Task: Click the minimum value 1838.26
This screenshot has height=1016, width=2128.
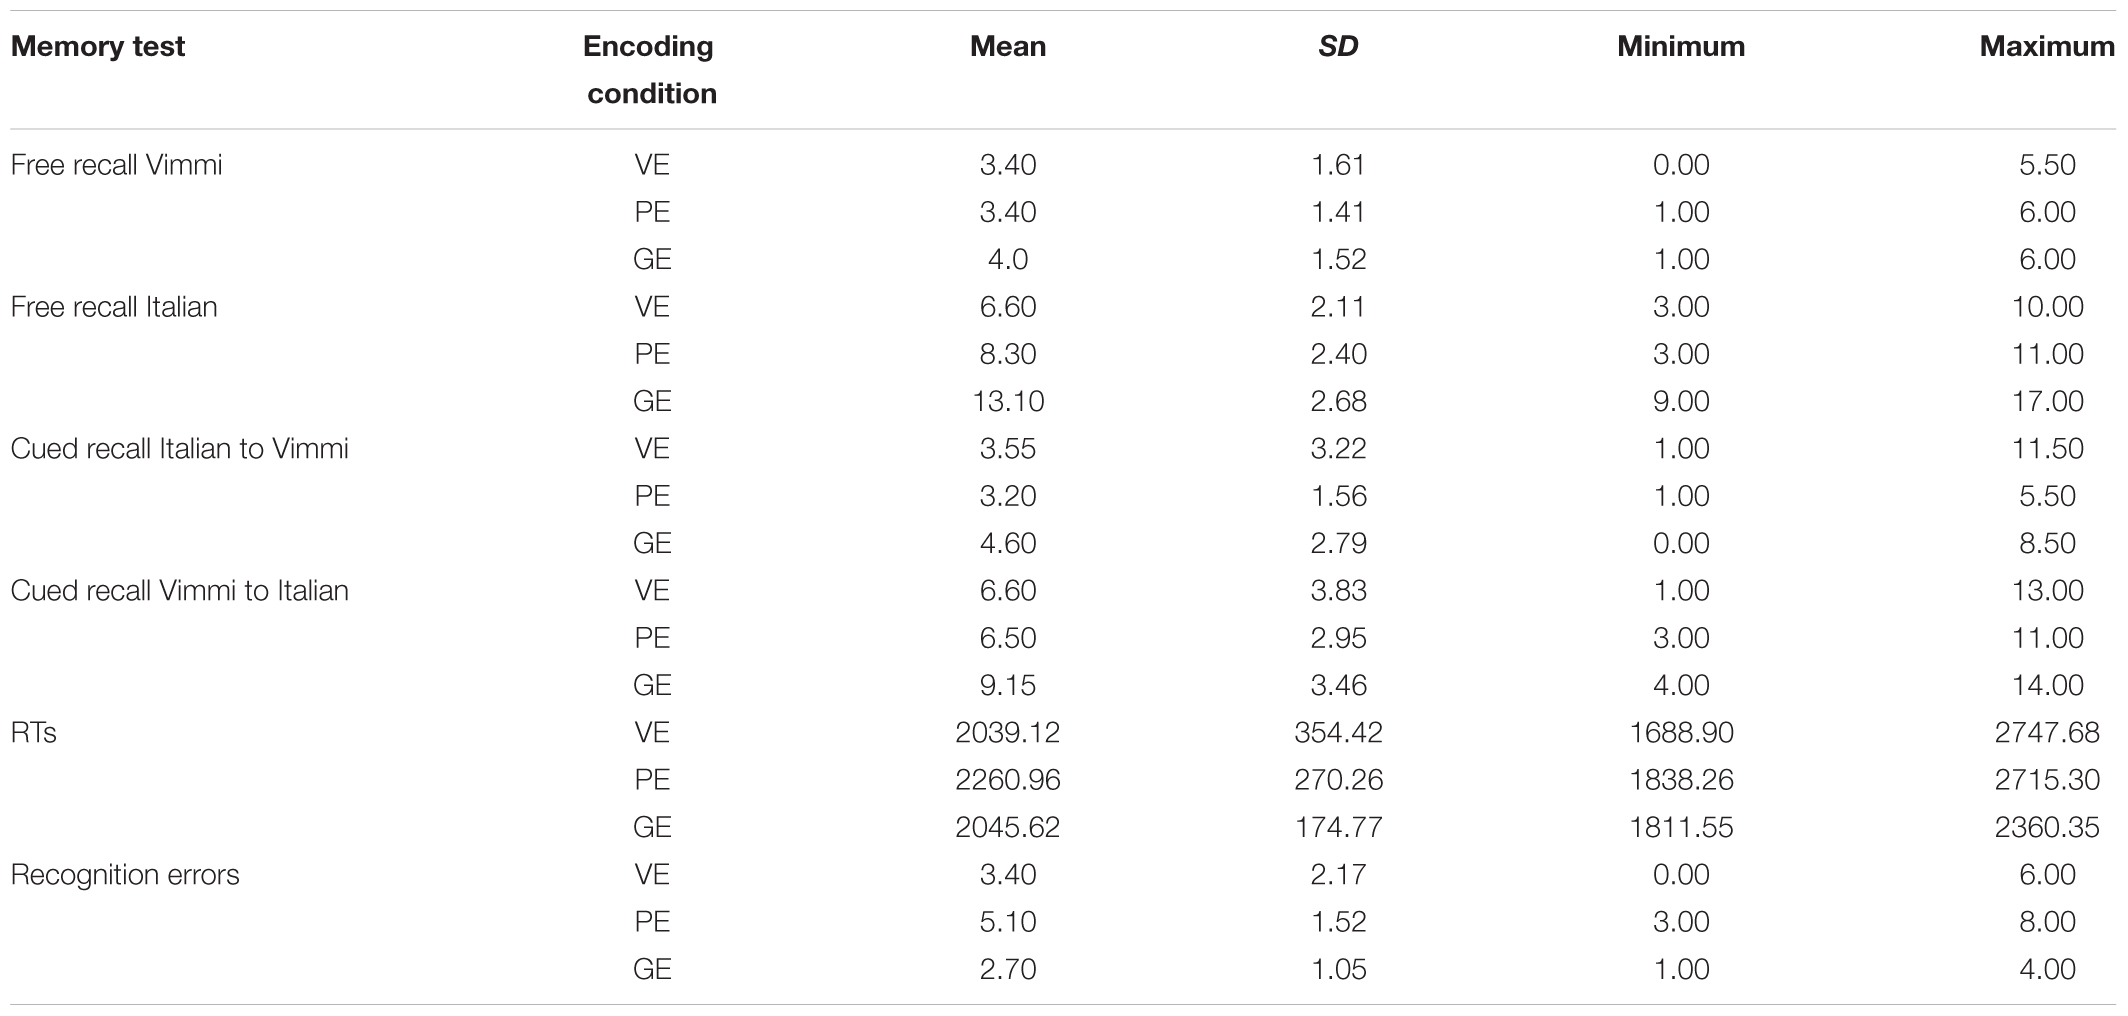Action: (x=1681, y=780)
